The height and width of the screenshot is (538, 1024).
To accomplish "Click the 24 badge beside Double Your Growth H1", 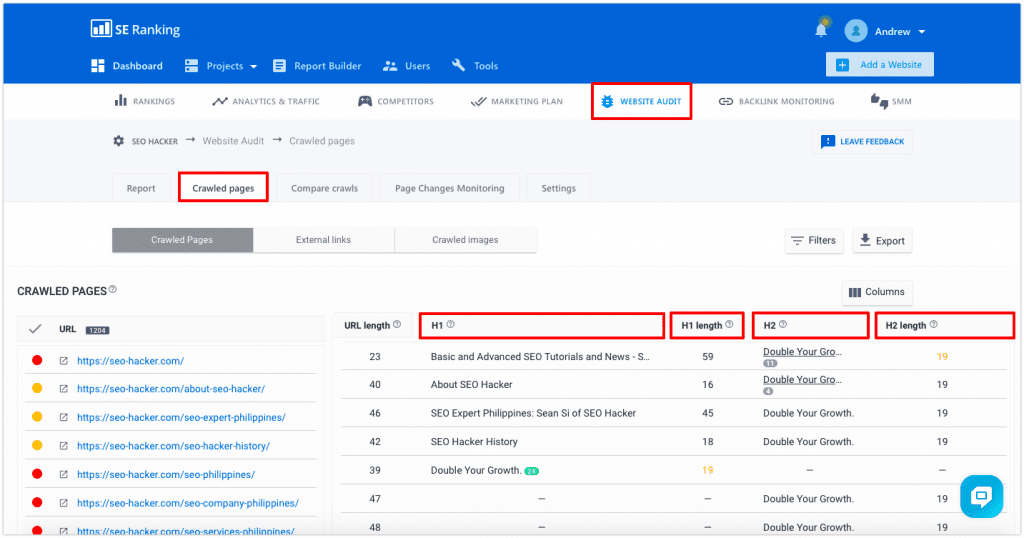I will coord(532,471).
